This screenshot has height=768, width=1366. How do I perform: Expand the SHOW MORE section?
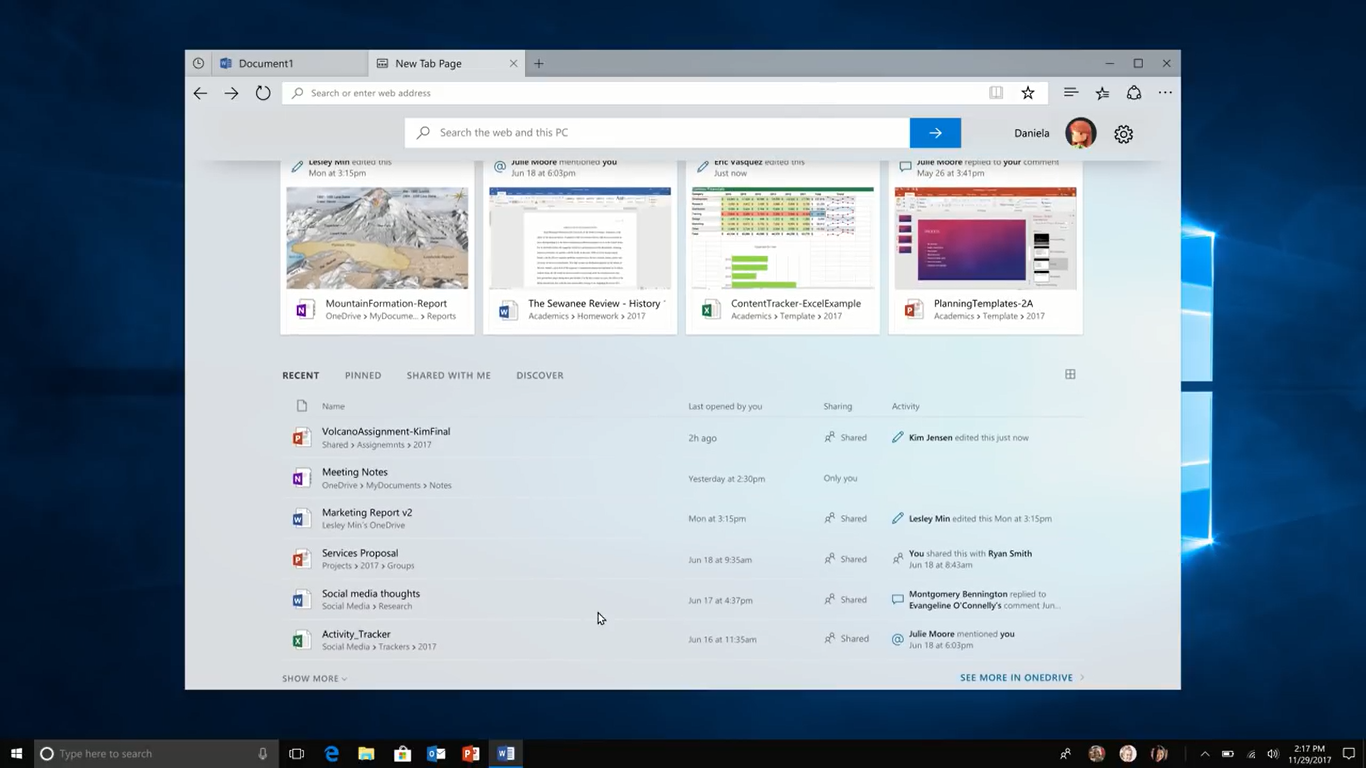[313, 678]
